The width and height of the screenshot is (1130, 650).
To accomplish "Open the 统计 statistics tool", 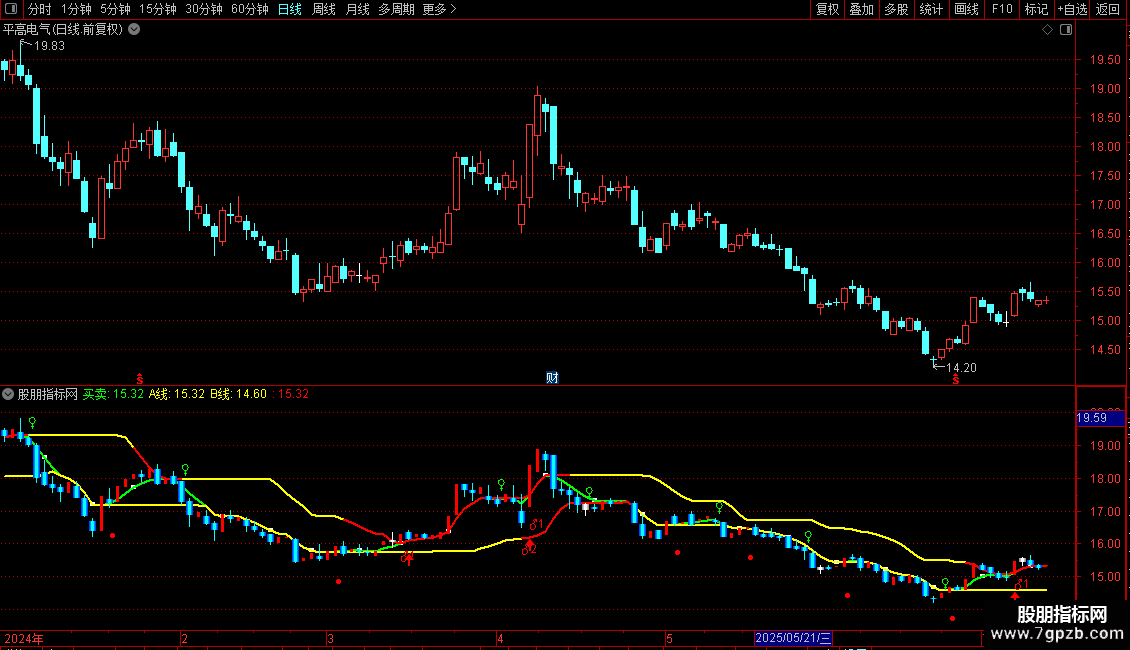I will click(931, 9).
